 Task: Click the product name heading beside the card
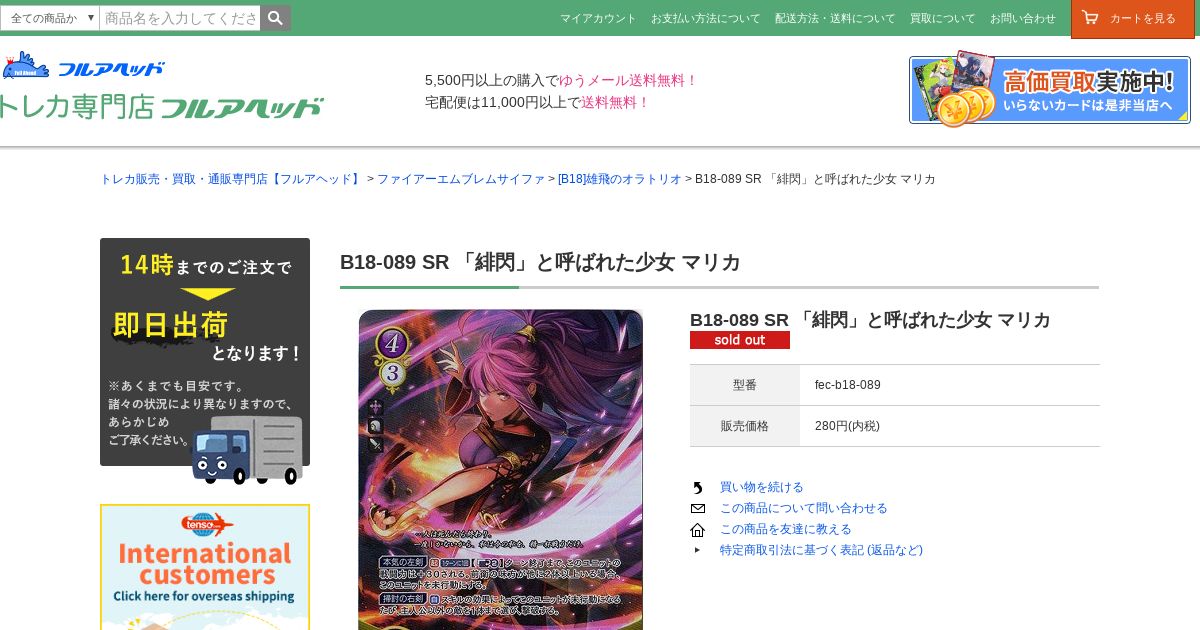(x=870, y=320)
